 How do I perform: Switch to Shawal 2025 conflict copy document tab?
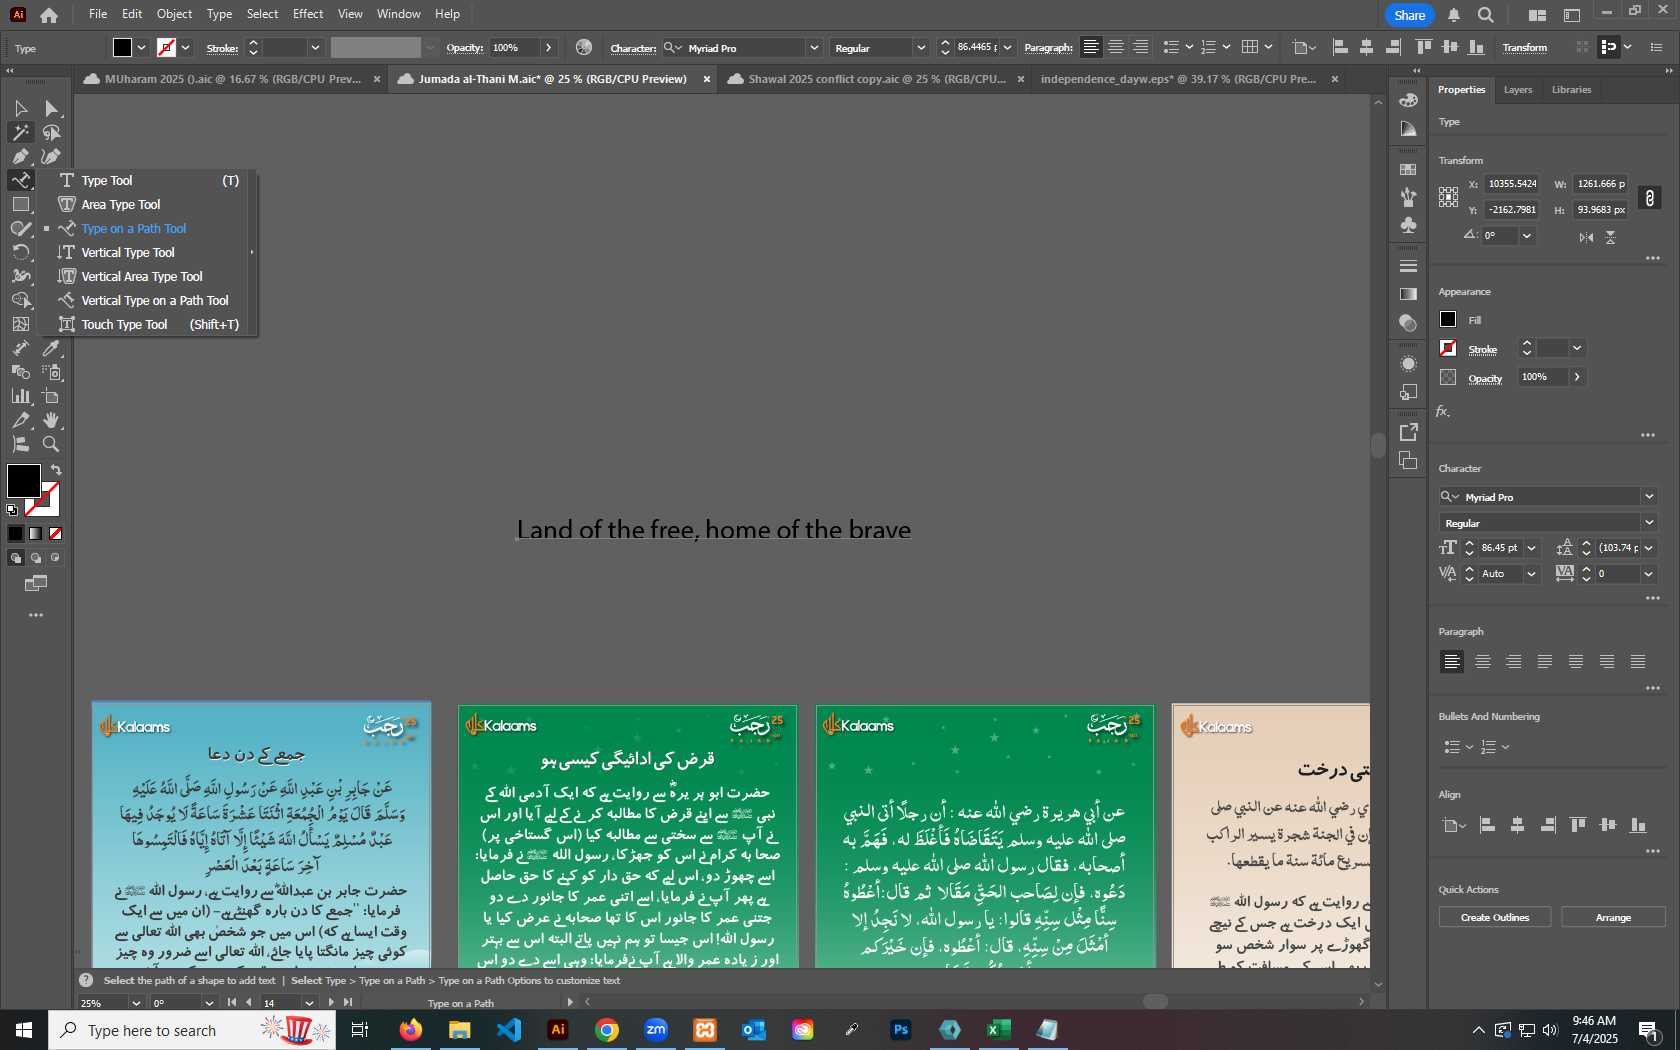pyautogui.click(x=874, y=79)
